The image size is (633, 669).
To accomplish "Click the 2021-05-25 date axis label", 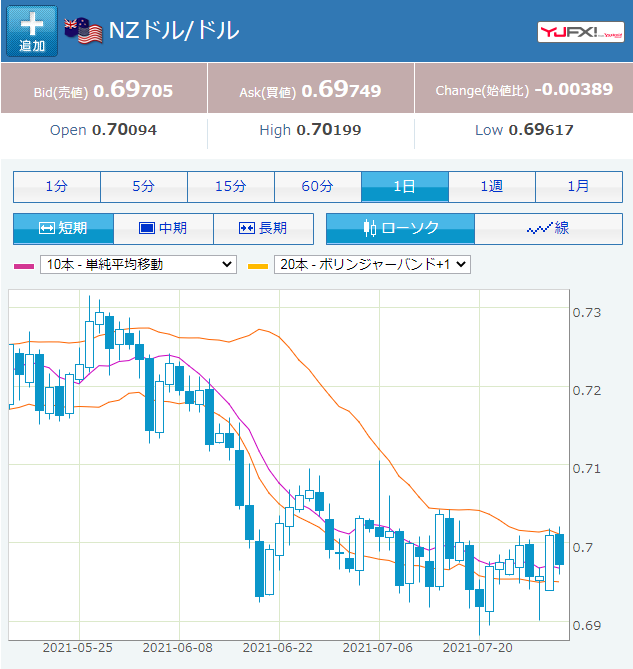I will coord(77,648).
